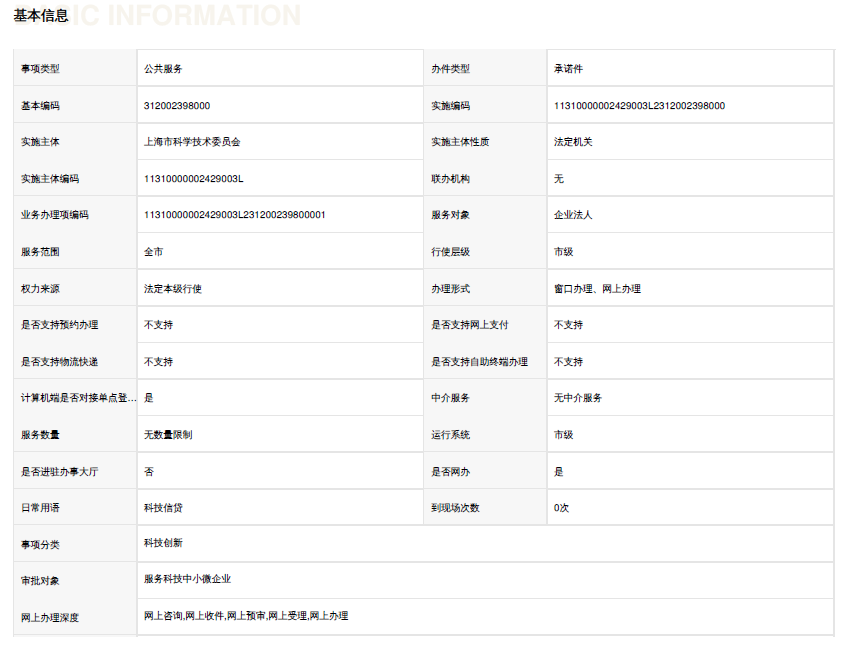
Task: Select the "服务对象" label
Action: tap(450, 215)
